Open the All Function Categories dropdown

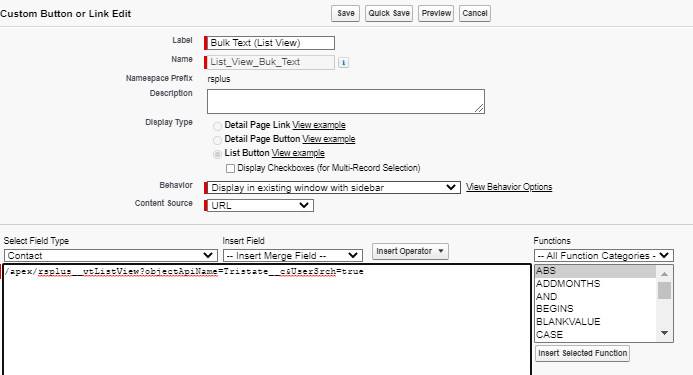(x=604, y=256)
